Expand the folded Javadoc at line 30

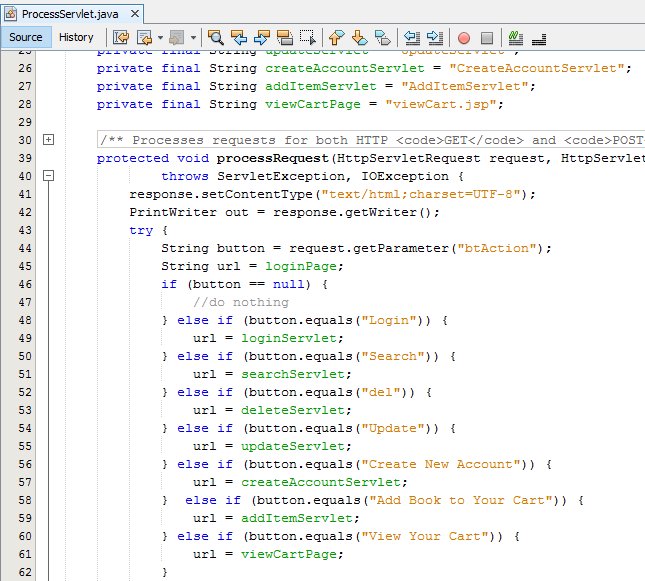coord(49,140)
